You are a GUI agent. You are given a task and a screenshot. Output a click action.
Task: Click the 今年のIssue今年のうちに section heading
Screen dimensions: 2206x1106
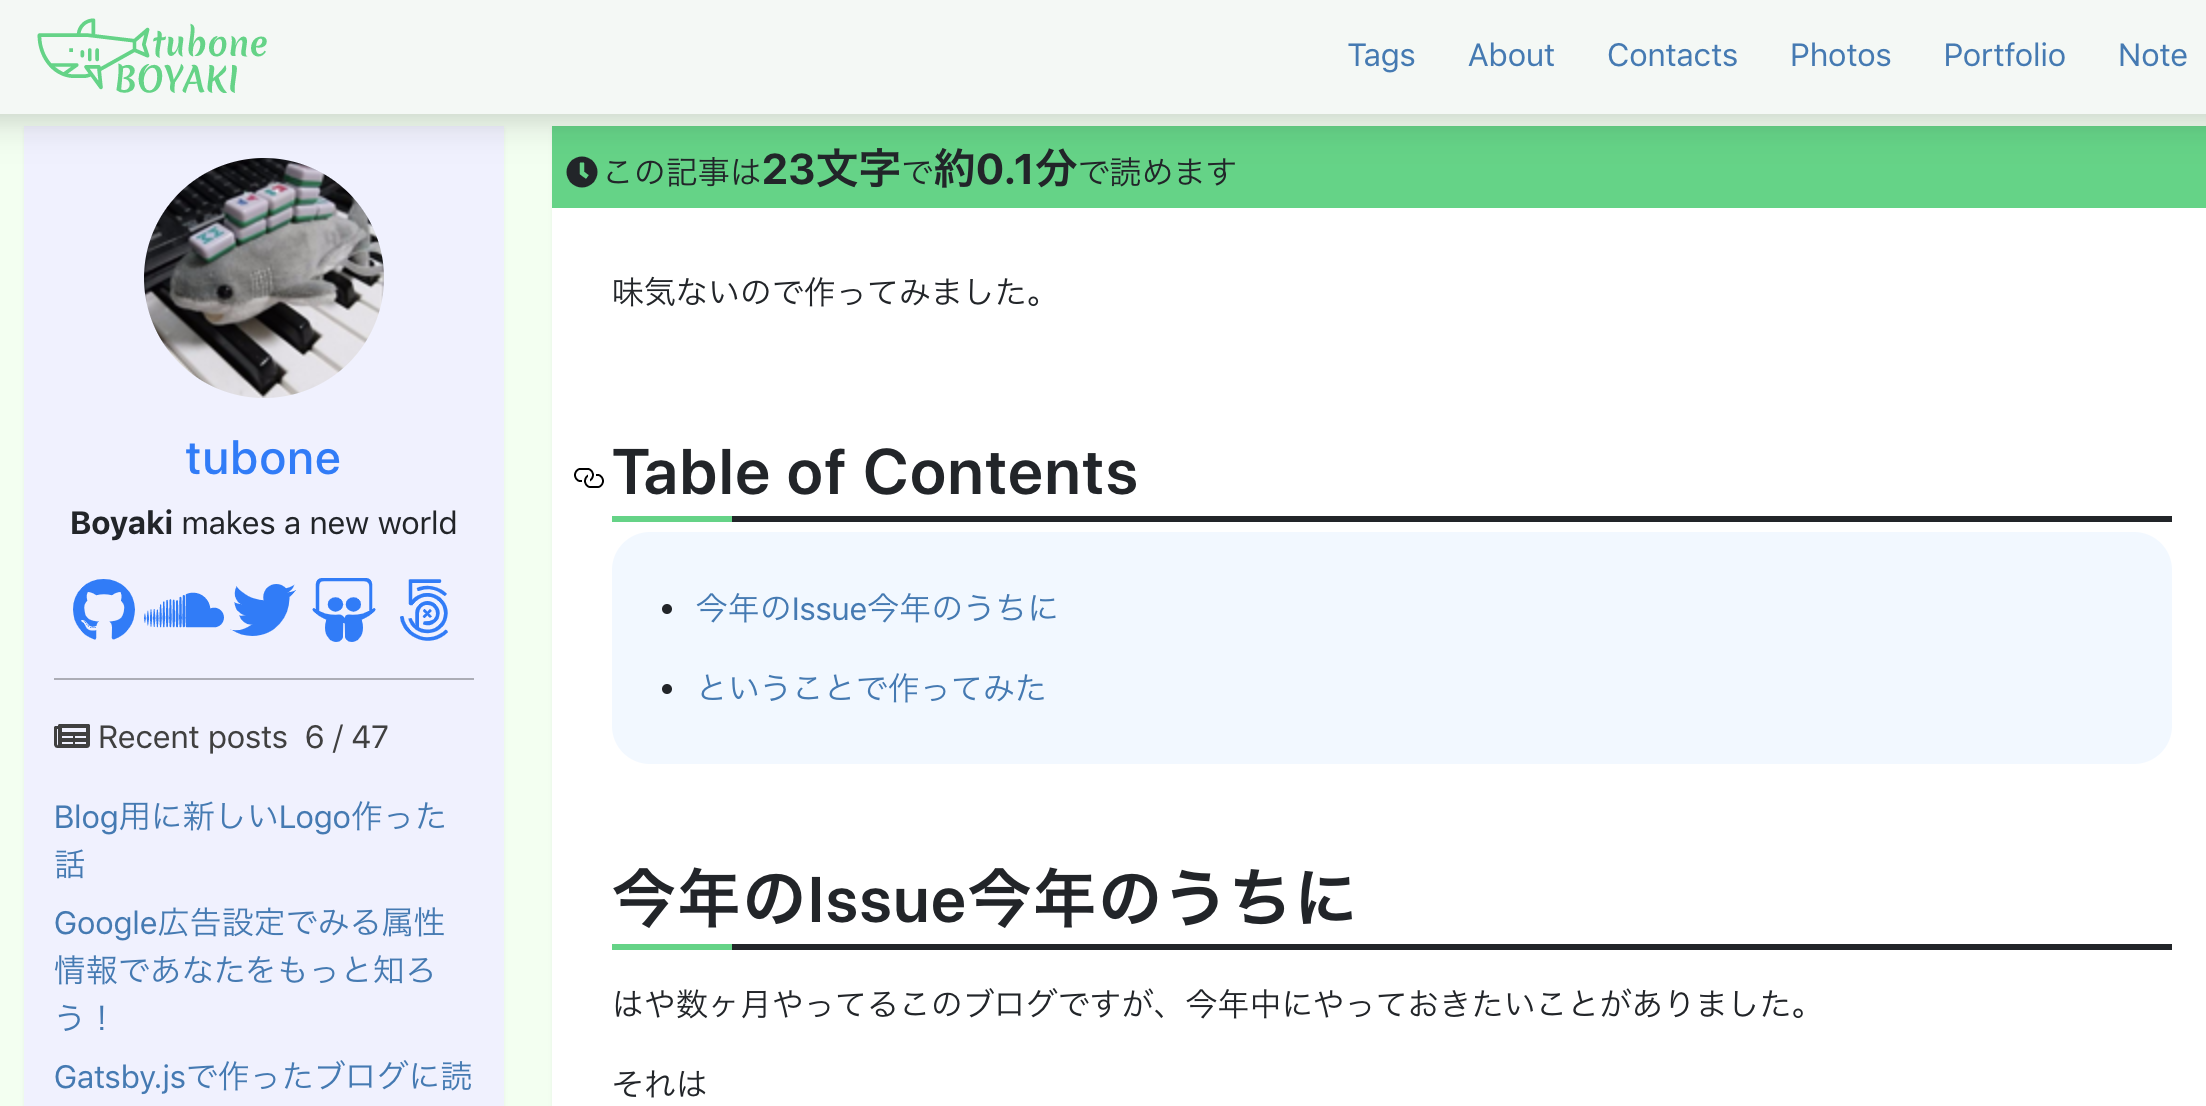point(984,897)
